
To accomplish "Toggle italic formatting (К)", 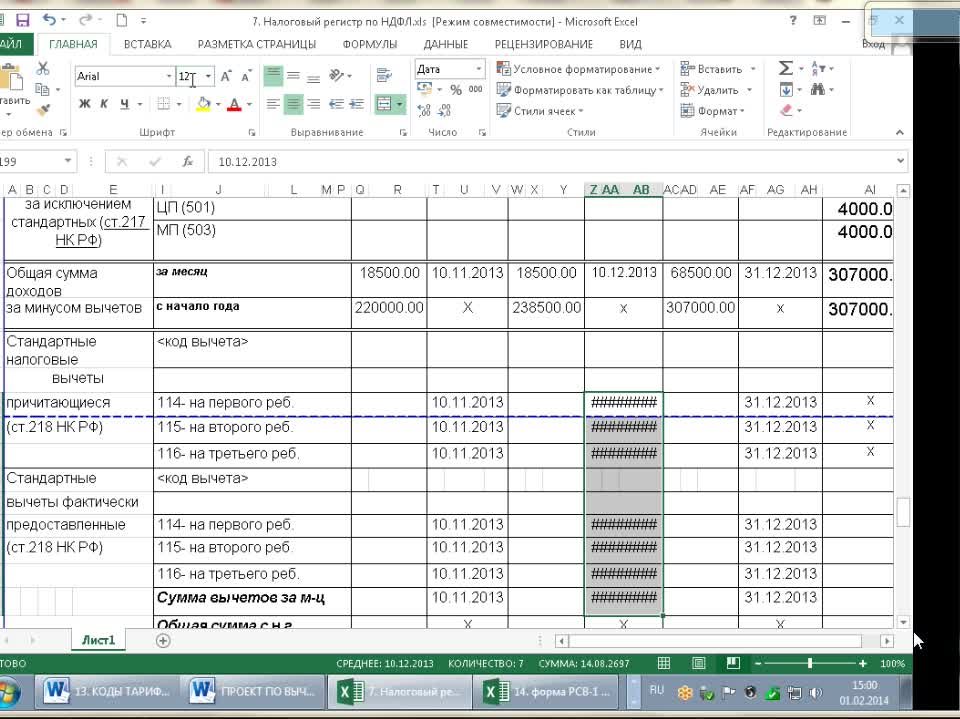I will [105, 104].
